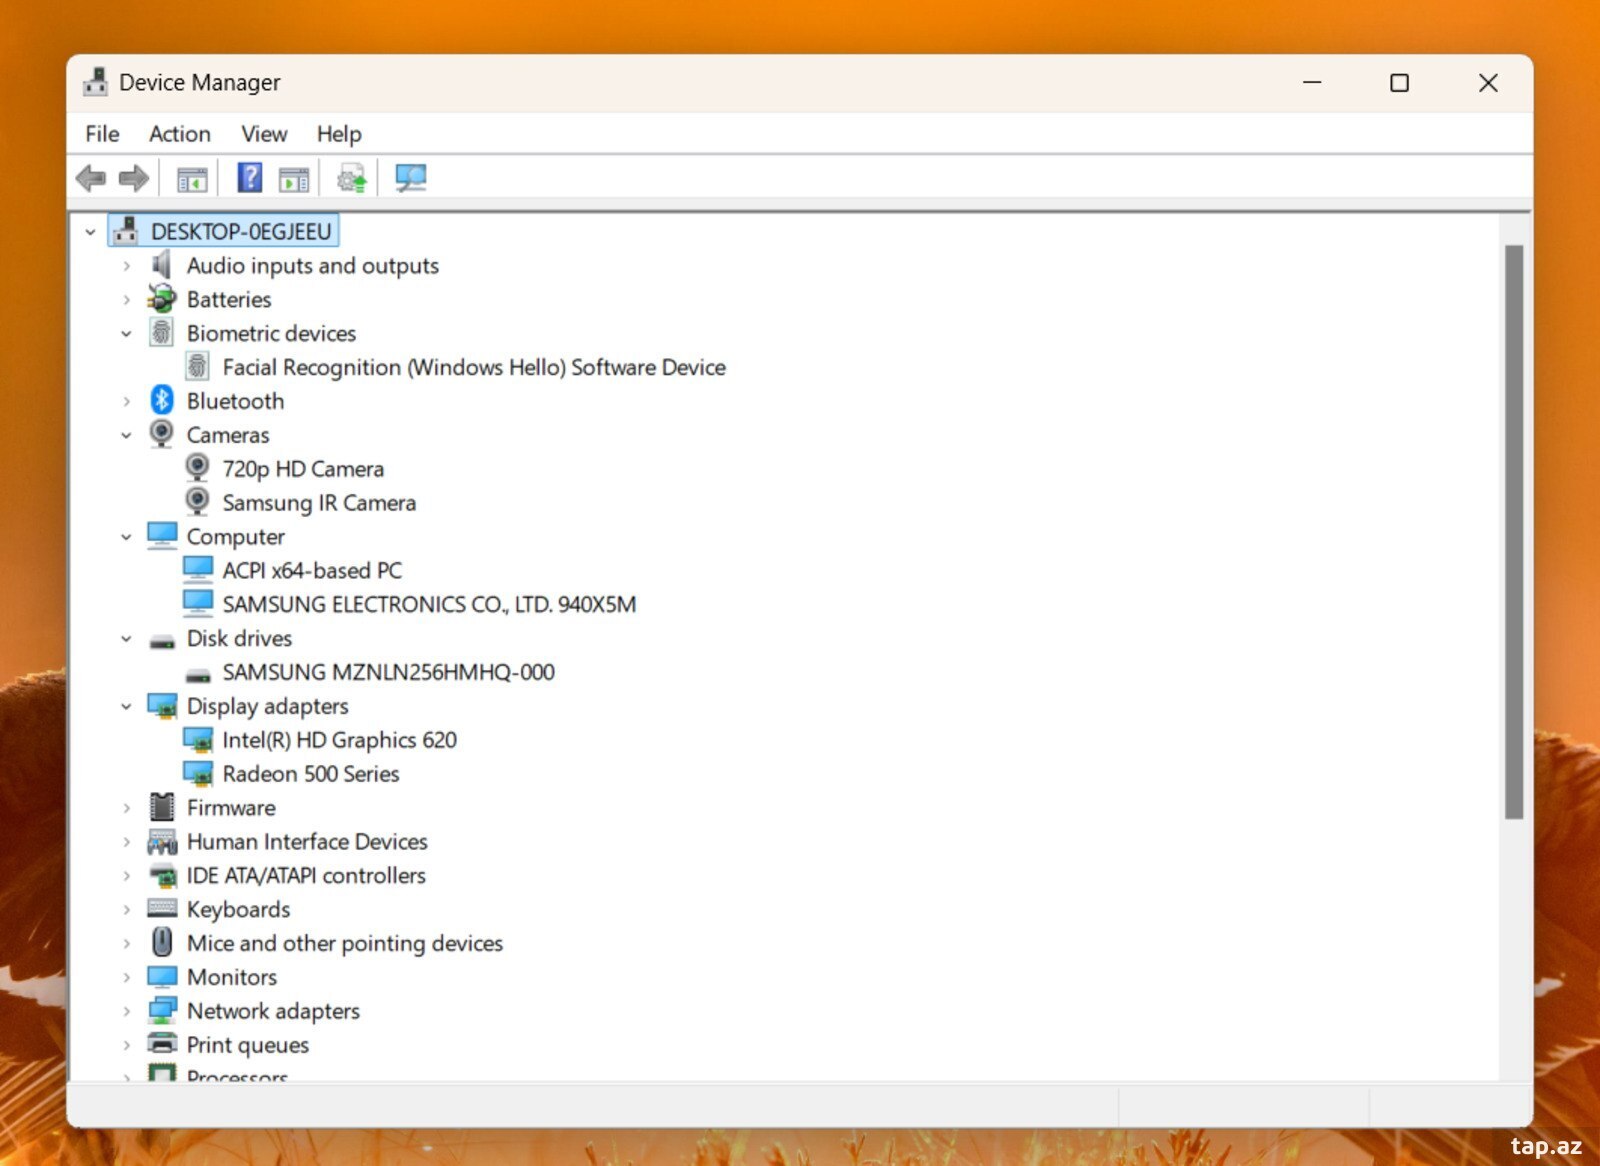Select the 720p HD Camera device

coord(303,469)
